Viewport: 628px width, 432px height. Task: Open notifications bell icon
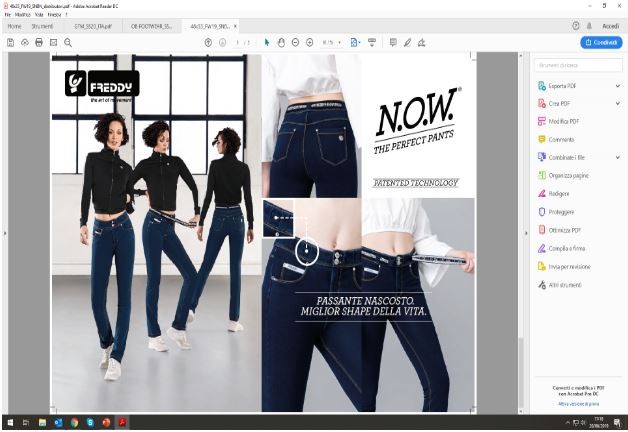coord(589,26)
